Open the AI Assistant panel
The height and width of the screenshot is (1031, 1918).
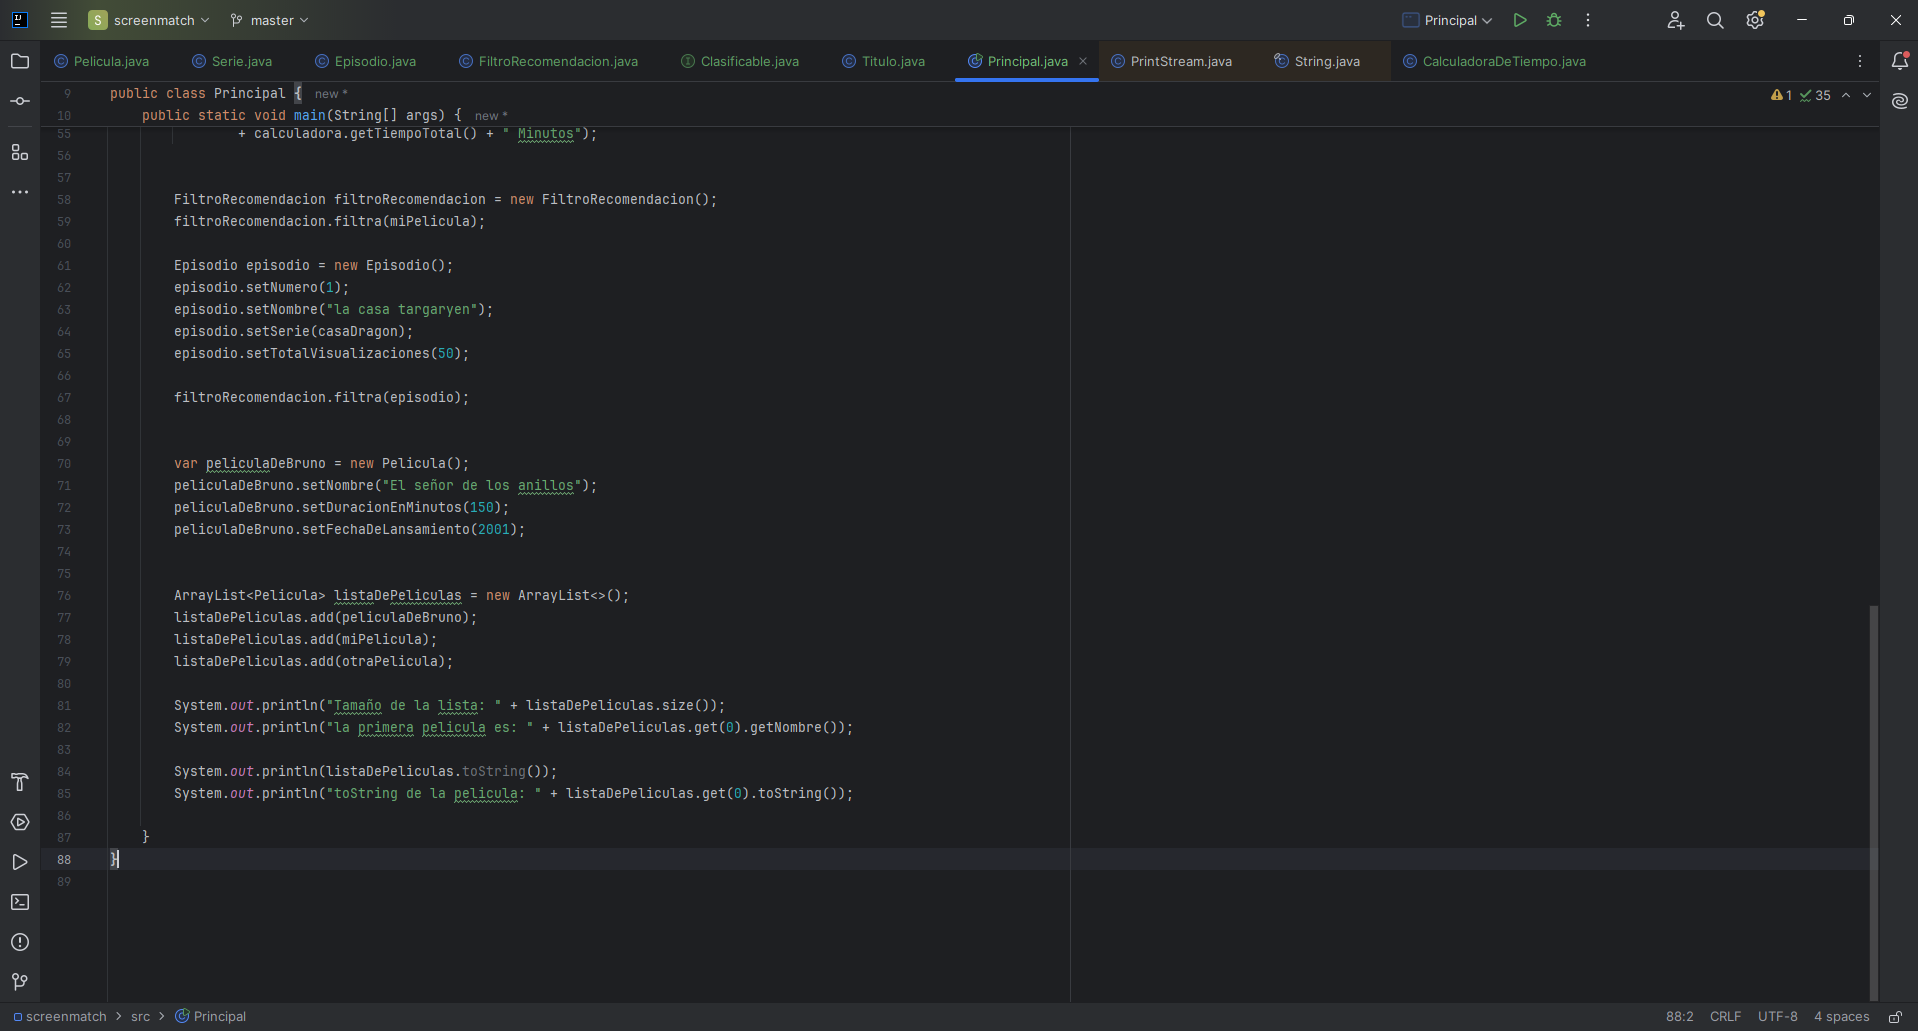coord(1900,101)
